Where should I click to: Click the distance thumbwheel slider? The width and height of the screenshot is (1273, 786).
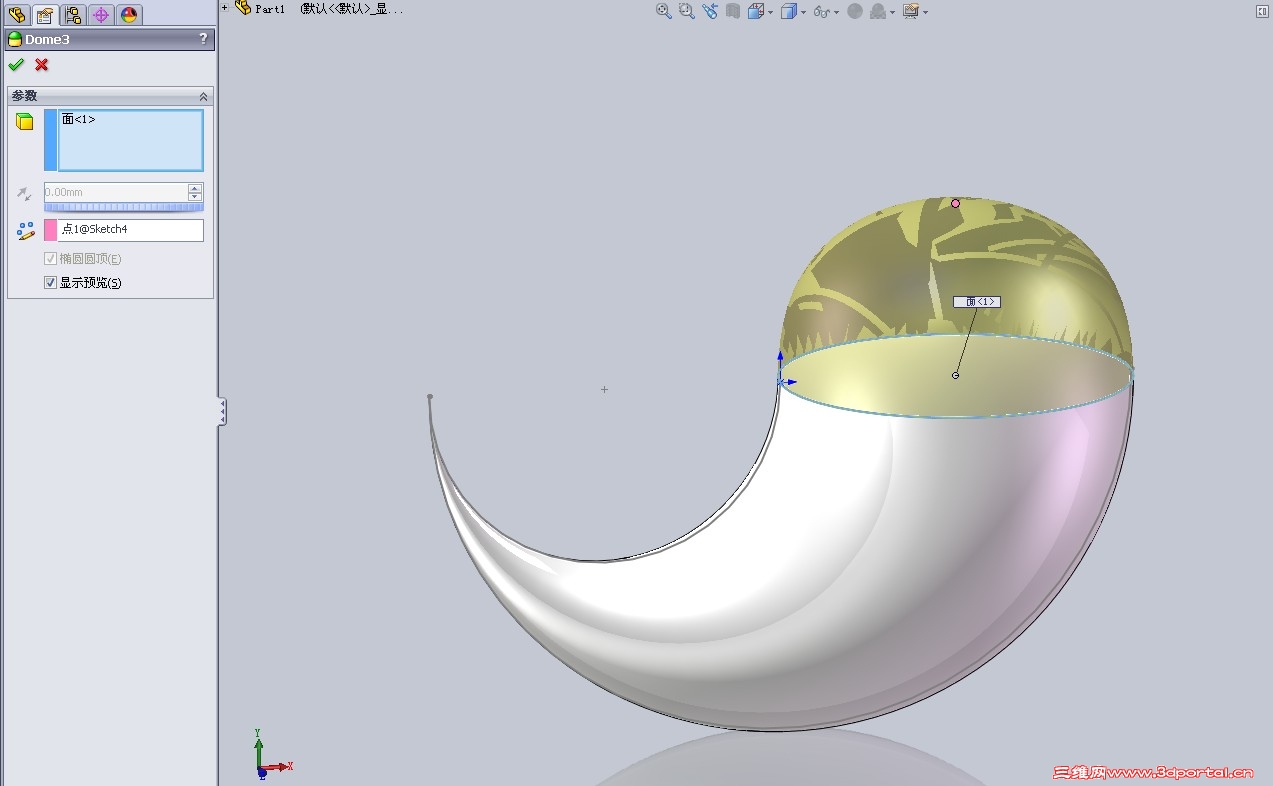[x=123, y=207]
